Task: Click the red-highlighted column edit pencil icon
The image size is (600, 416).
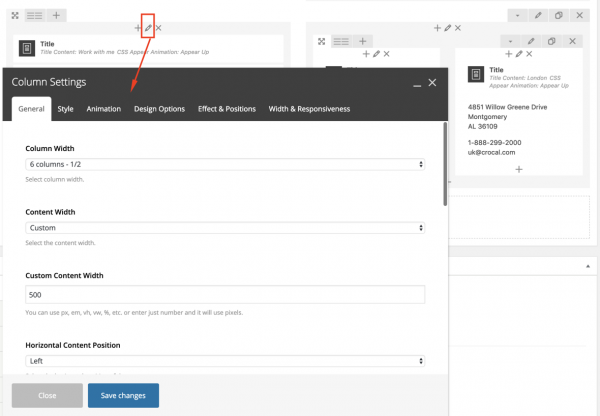Action: coord(147,28)
